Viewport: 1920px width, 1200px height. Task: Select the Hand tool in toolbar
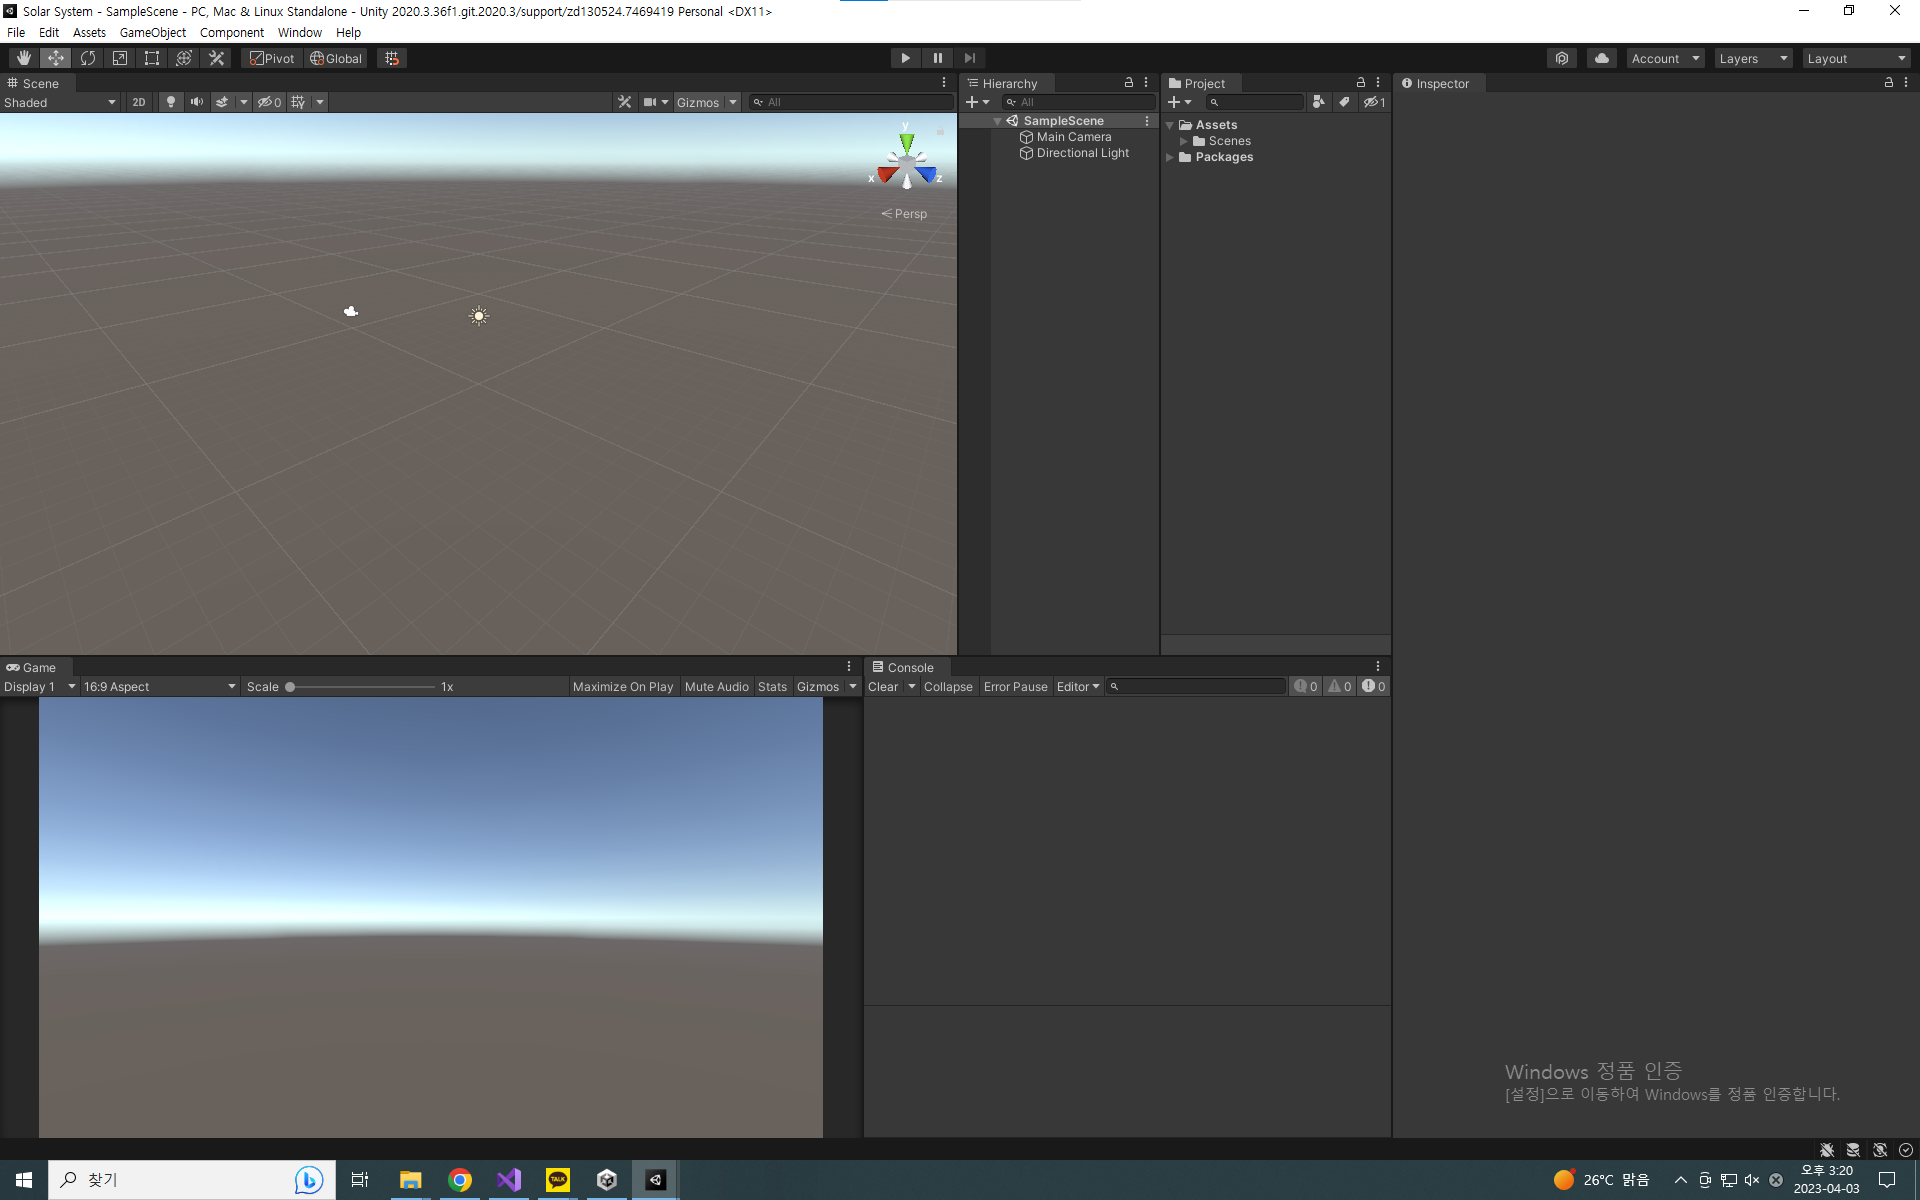23,58
